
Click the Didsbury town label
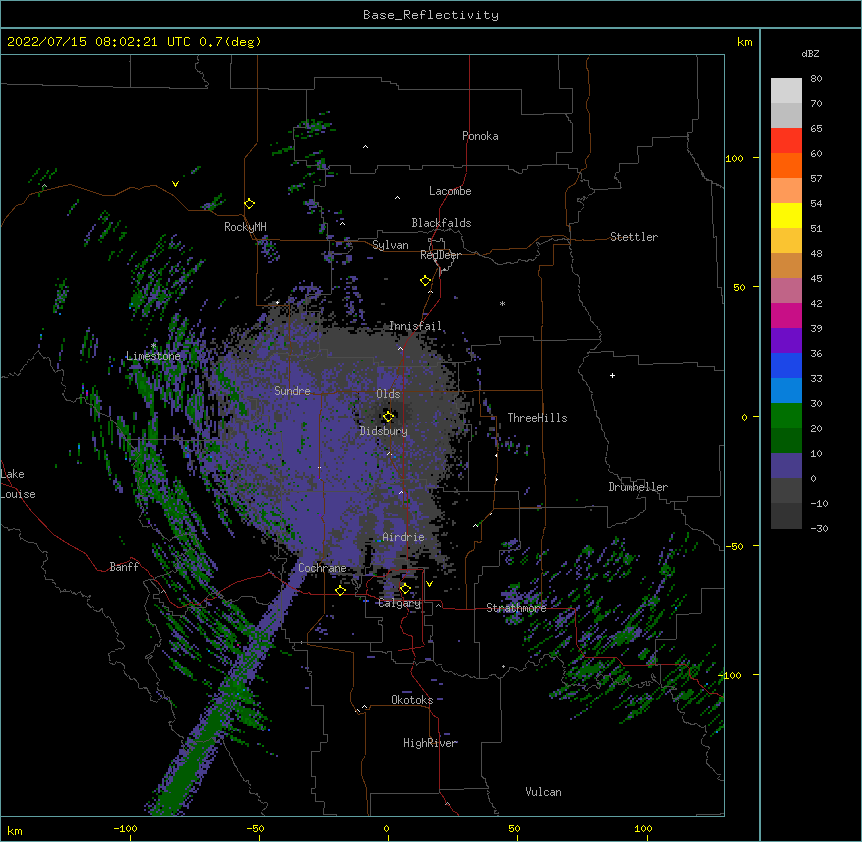(x=383, y=431)
